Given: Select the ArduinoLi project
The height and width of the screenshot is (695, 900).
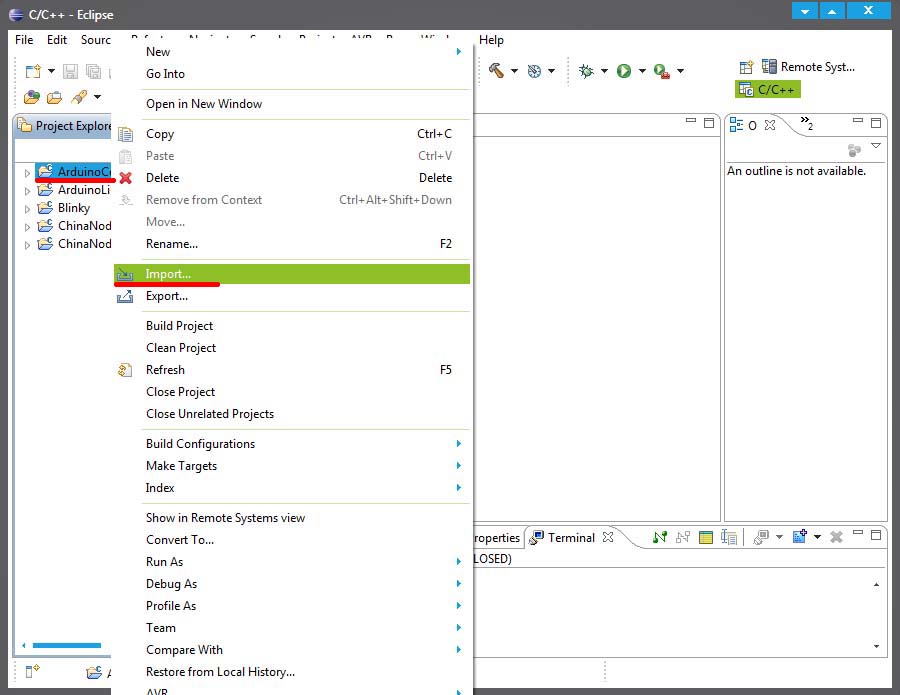Looking at the screenshot, I should coord(73,190).
